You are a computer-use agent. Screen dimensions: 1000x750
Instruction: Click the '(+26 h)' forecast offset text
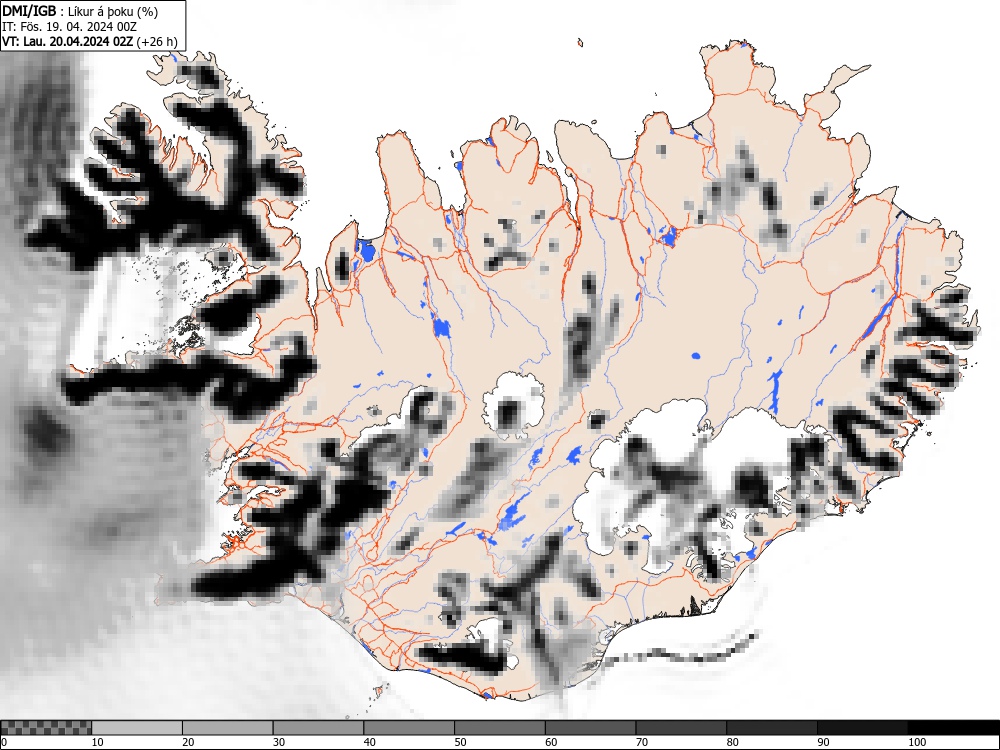point(157,41)
